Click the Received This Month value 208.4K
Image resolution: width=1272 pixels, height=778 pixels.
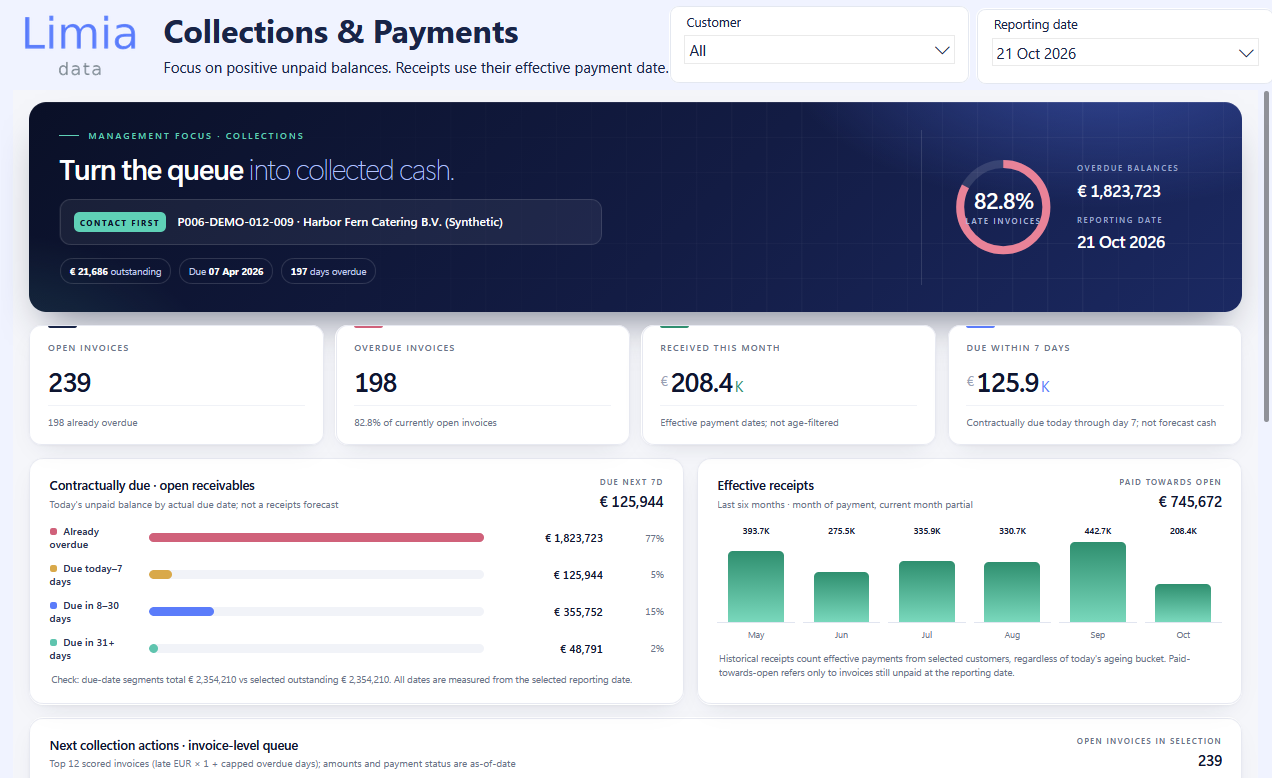point(702,382)
